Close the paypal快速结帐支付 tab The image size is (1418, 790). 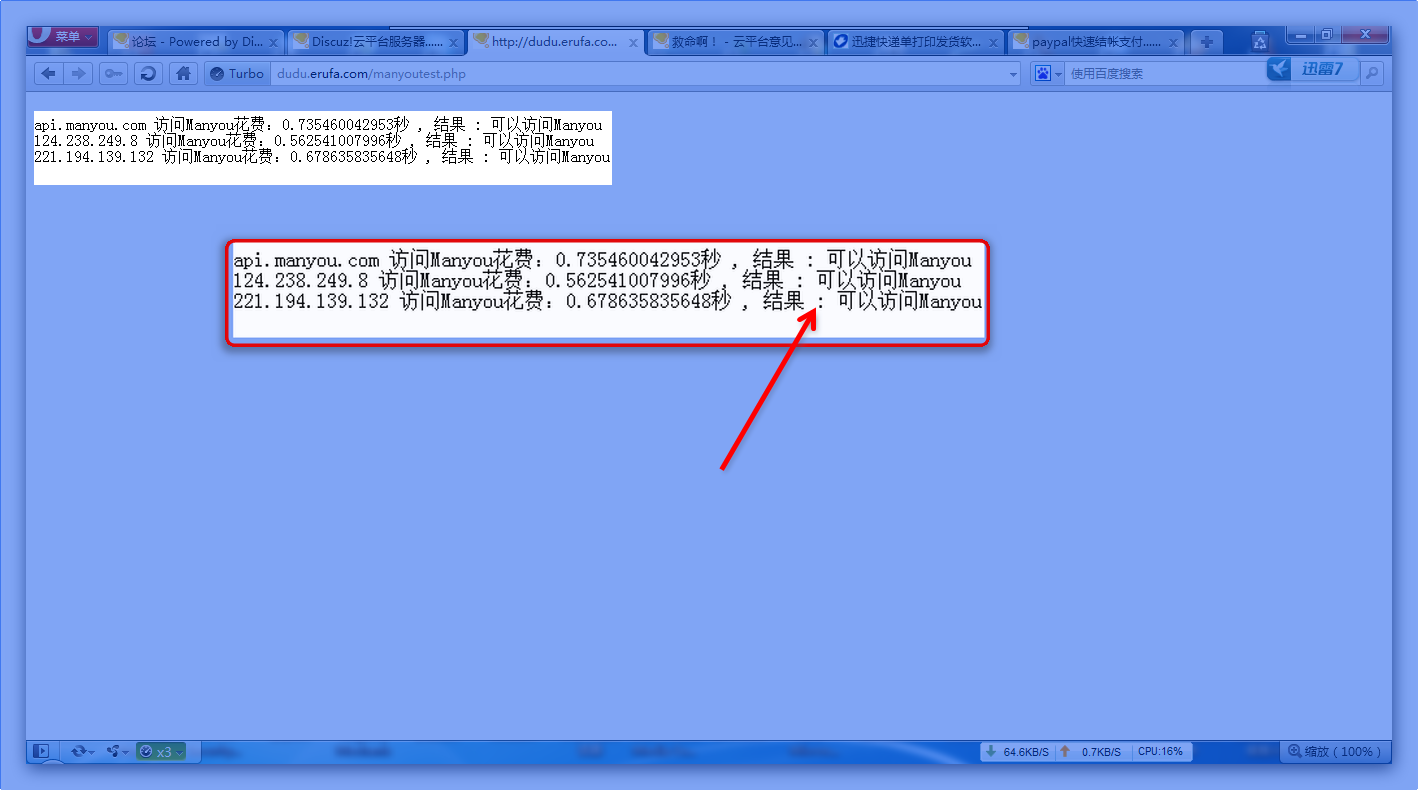[1173, 43]
